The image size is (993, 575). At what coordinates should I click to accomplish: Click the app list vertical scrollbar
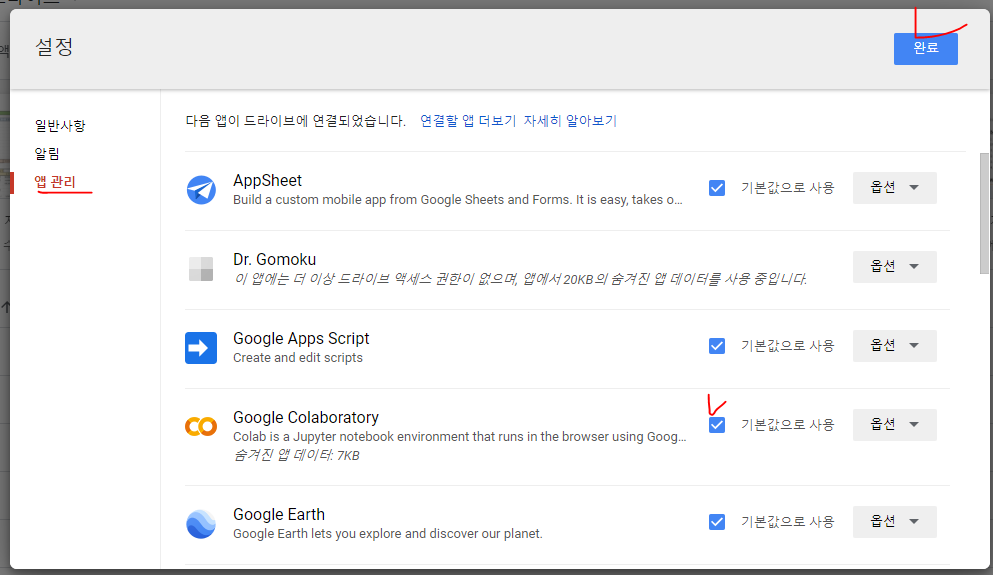click(984, 213)
